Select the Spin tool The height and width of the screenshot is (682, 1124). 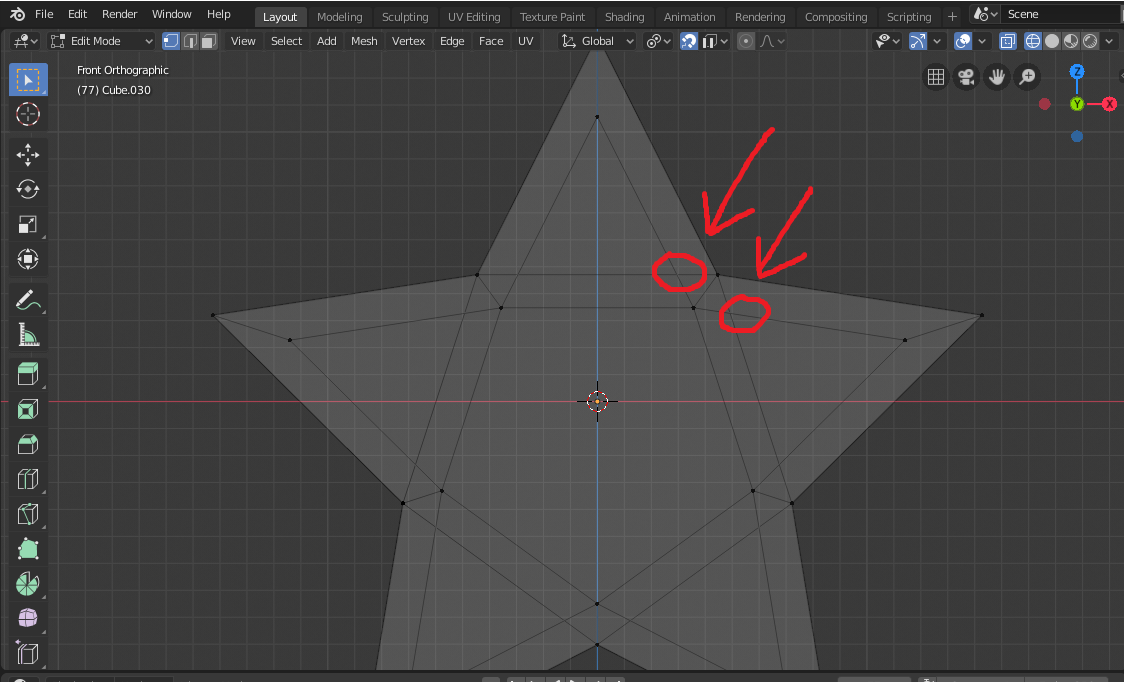[28, 583]
